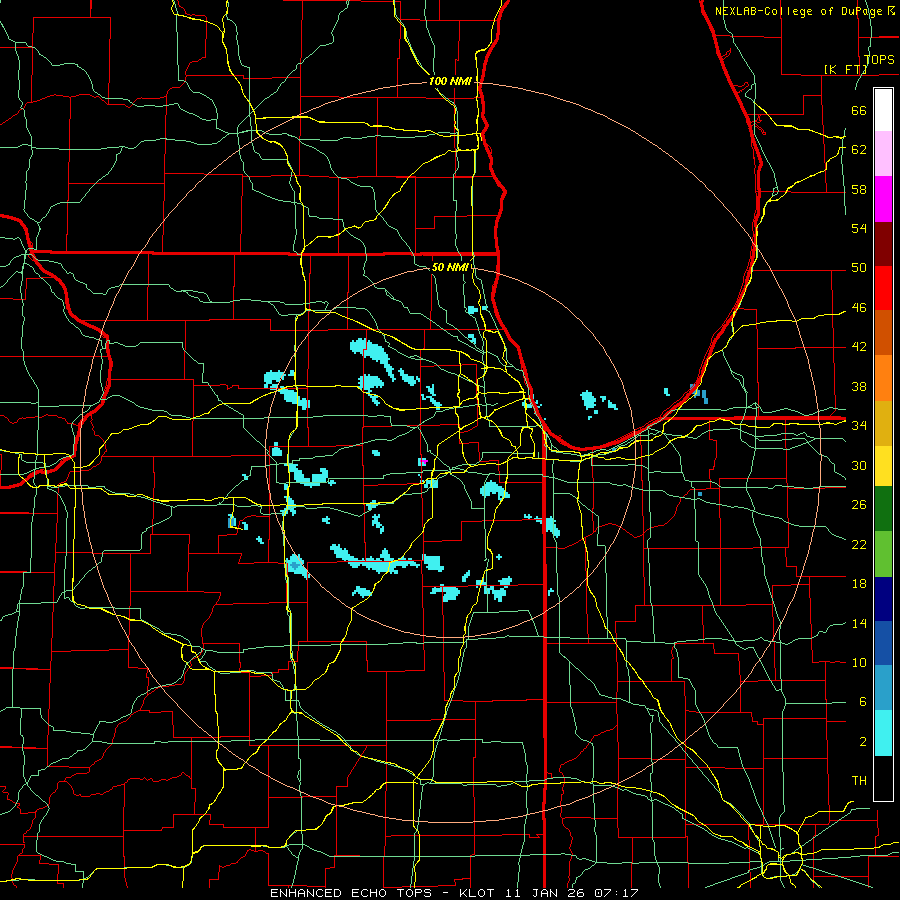
Task: Click the '46' legend value
Action: [x=859, y=308]
